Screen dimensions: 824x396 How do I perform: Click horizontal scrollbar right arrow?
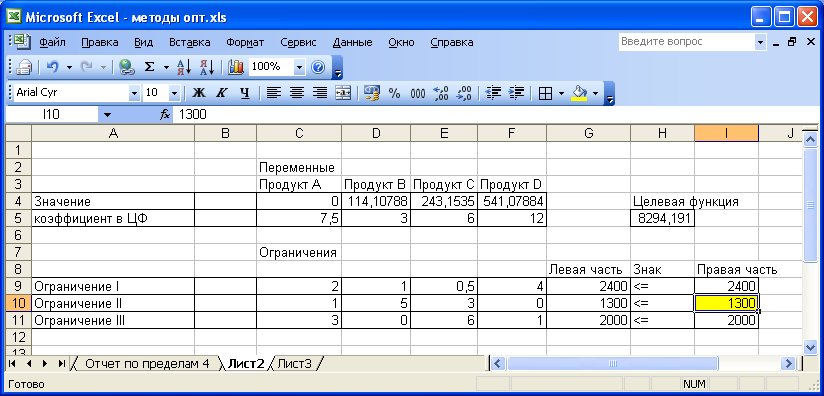[x=788, y=363]
